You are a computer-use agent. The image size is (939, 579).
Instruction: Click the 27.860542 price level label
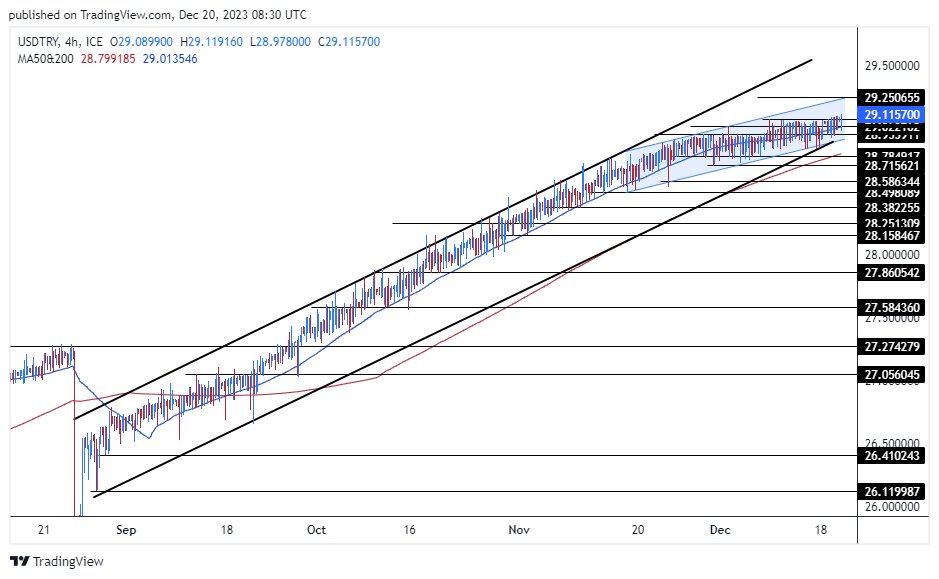pyautogui.click(x=891, y=272)
